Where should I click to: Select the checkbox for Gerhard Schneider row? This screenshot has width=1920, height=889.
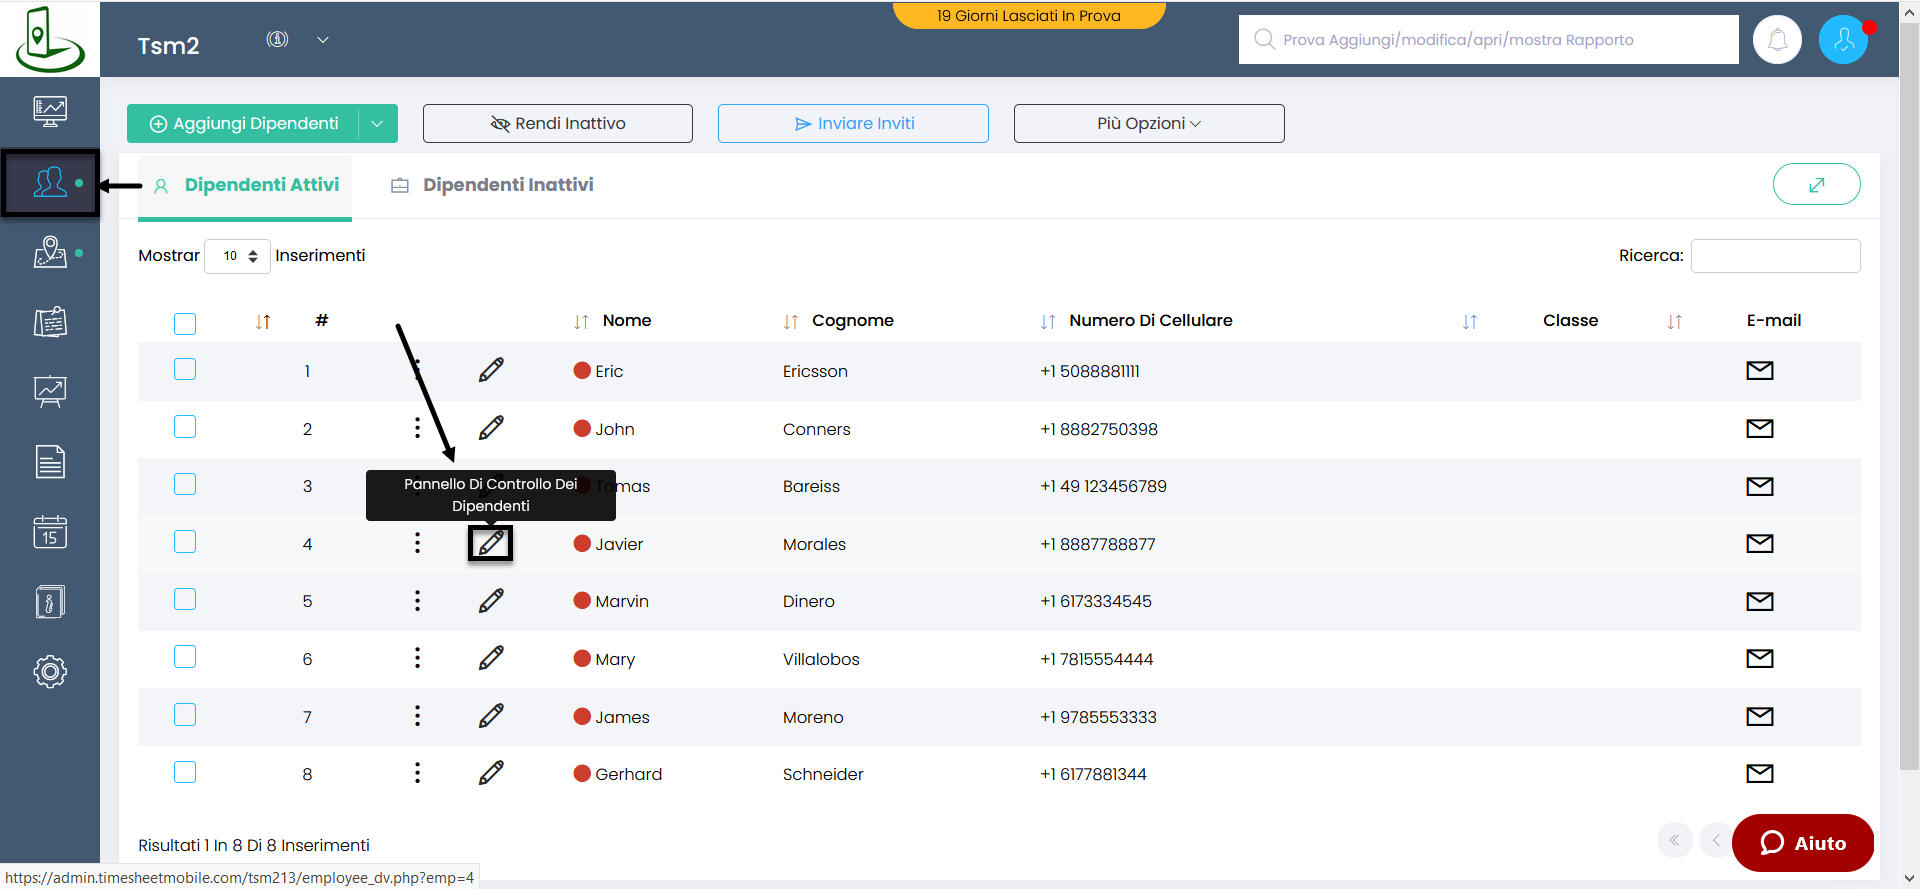(x=185, y=772)
